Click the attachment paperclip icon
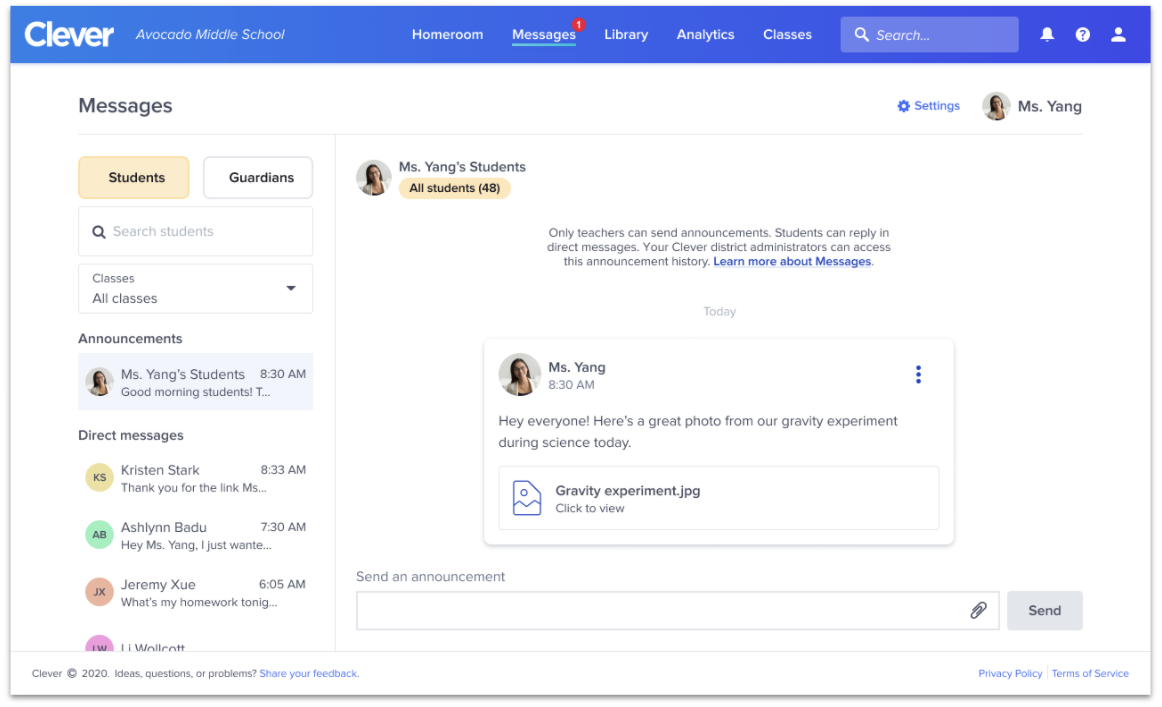 click(x=978, y=610)
